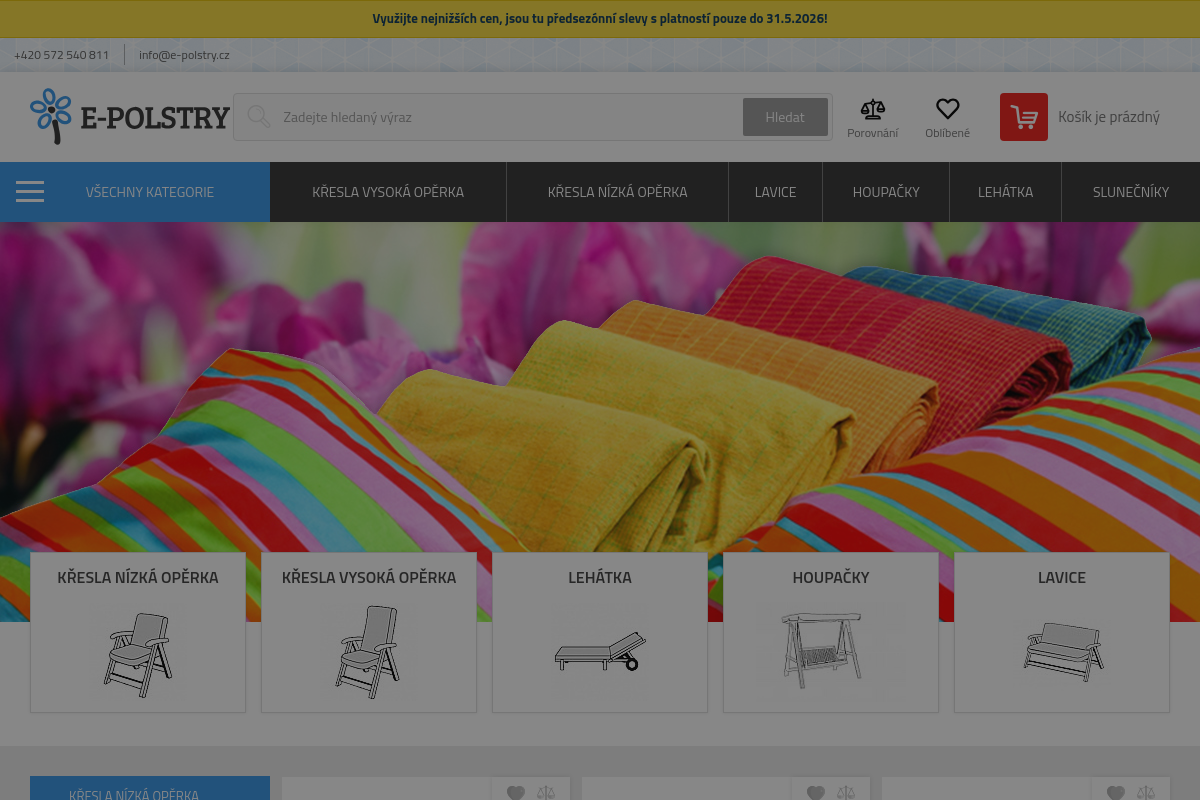Open KŘESLA VYSOKÁ OPĚRKA menu item
This screenshot has height=800, width=1200.
pyautogui.click(x=388, y=192)
